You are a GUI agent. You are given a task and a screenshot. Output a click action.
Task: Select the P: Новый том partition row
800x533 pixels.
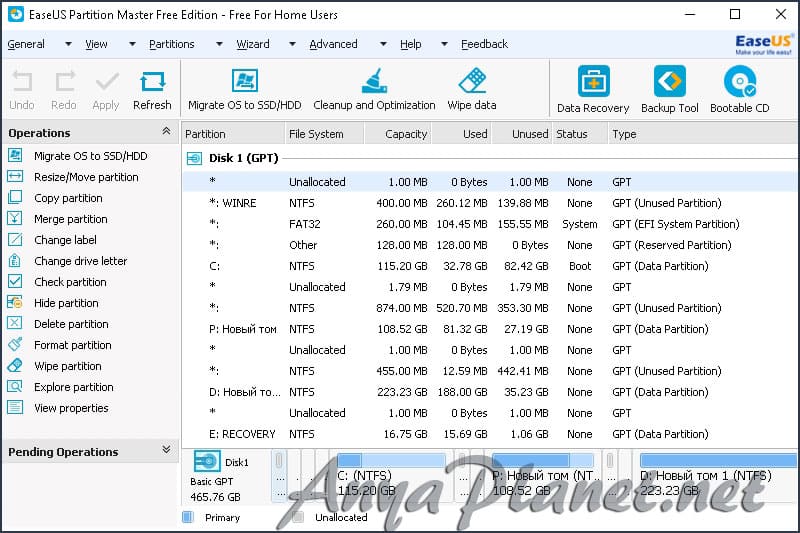pos(491,329)
